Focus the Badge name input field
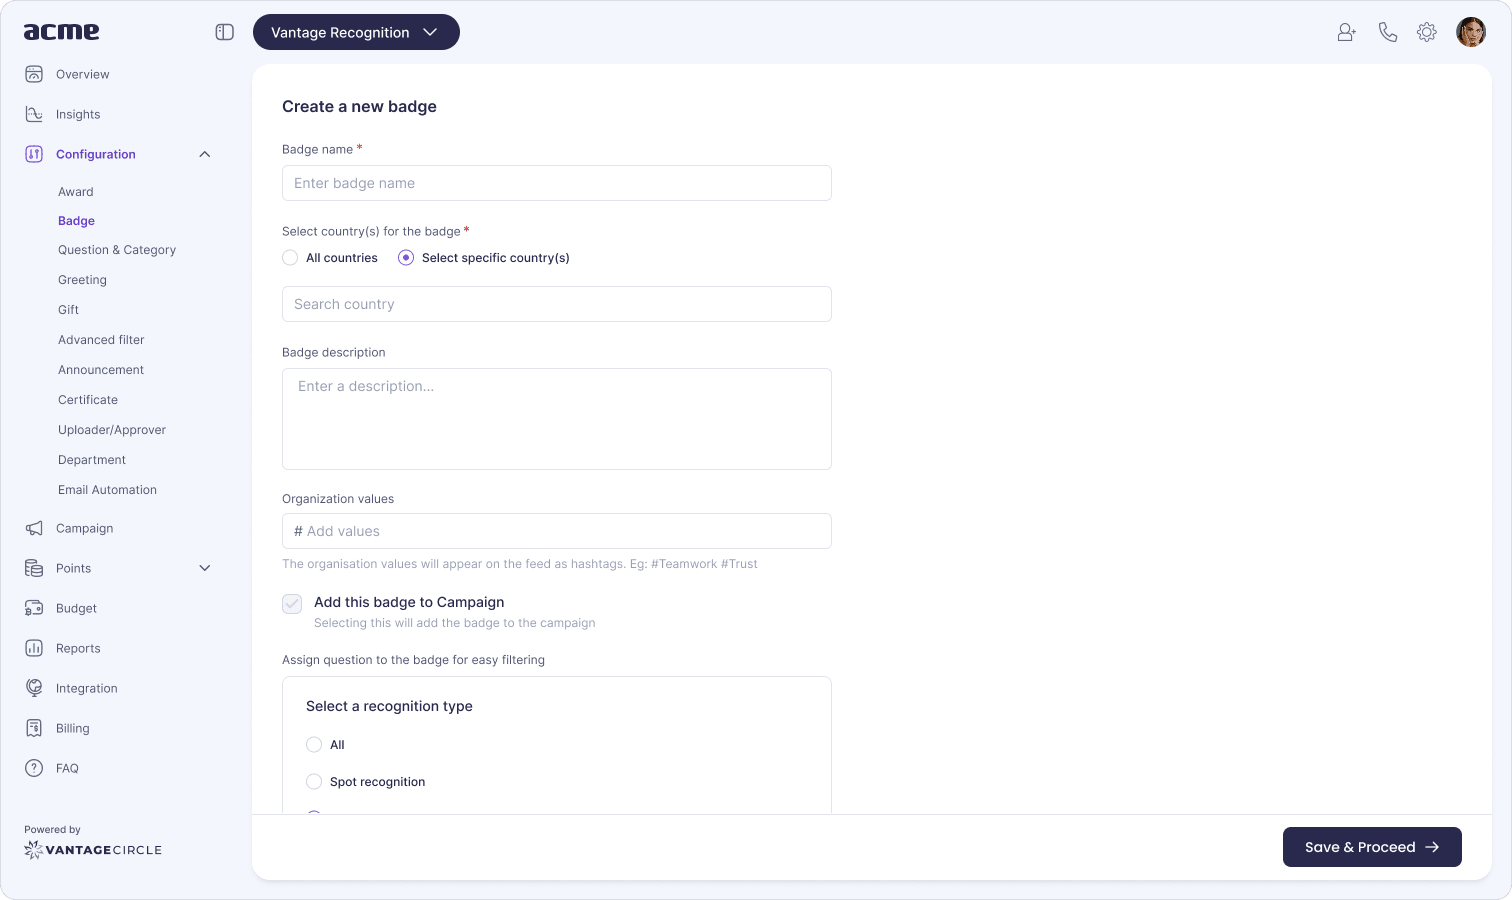This screenshot has width=1512, height=900. pos(557,183)
